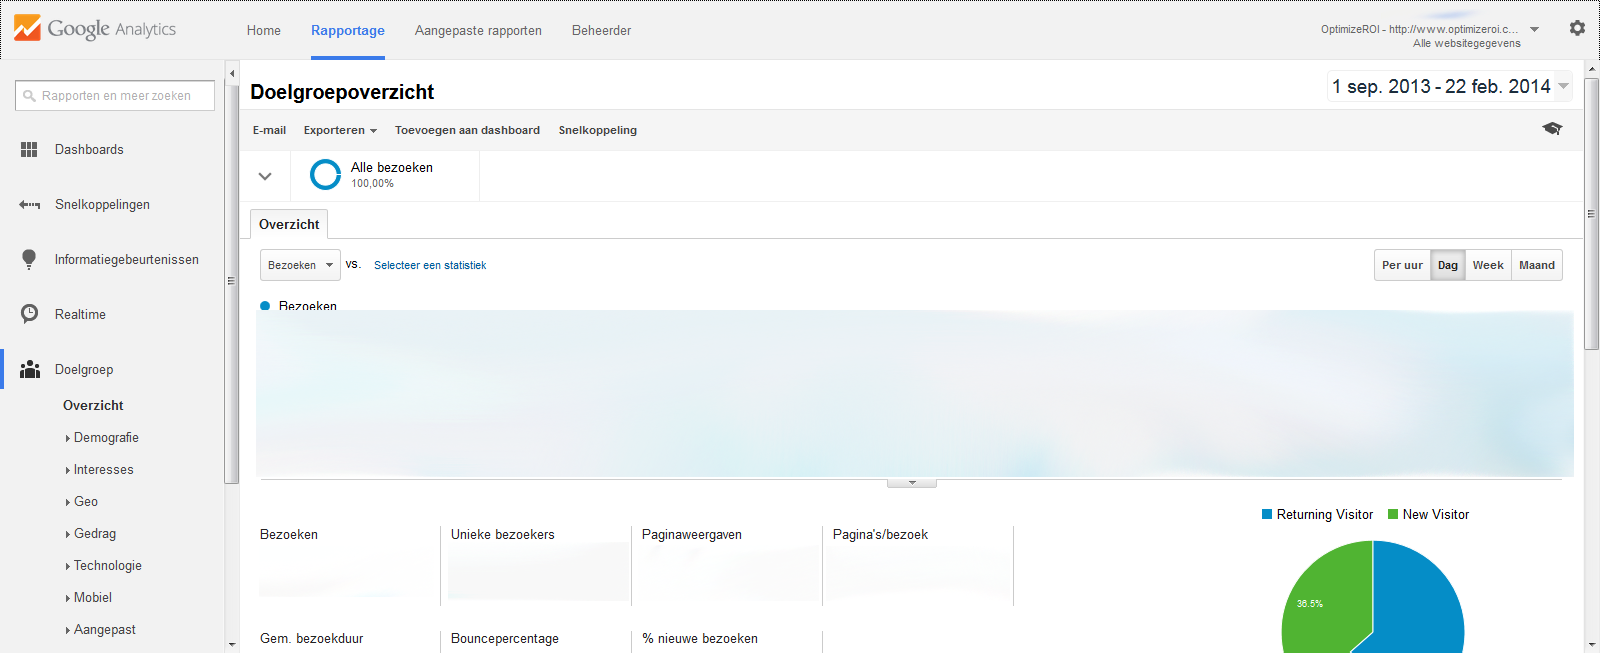Viewport: 1600px width, 653px height.
Task: Select the Overzicht report tab
Action: (289, 224)
